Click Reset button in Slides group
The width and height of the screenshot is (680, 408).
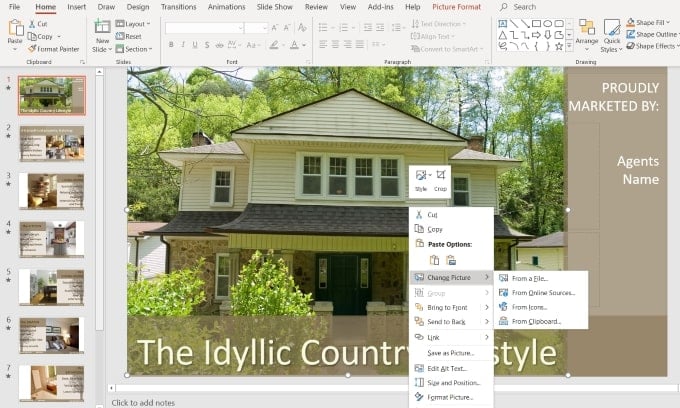pos(133,36)
